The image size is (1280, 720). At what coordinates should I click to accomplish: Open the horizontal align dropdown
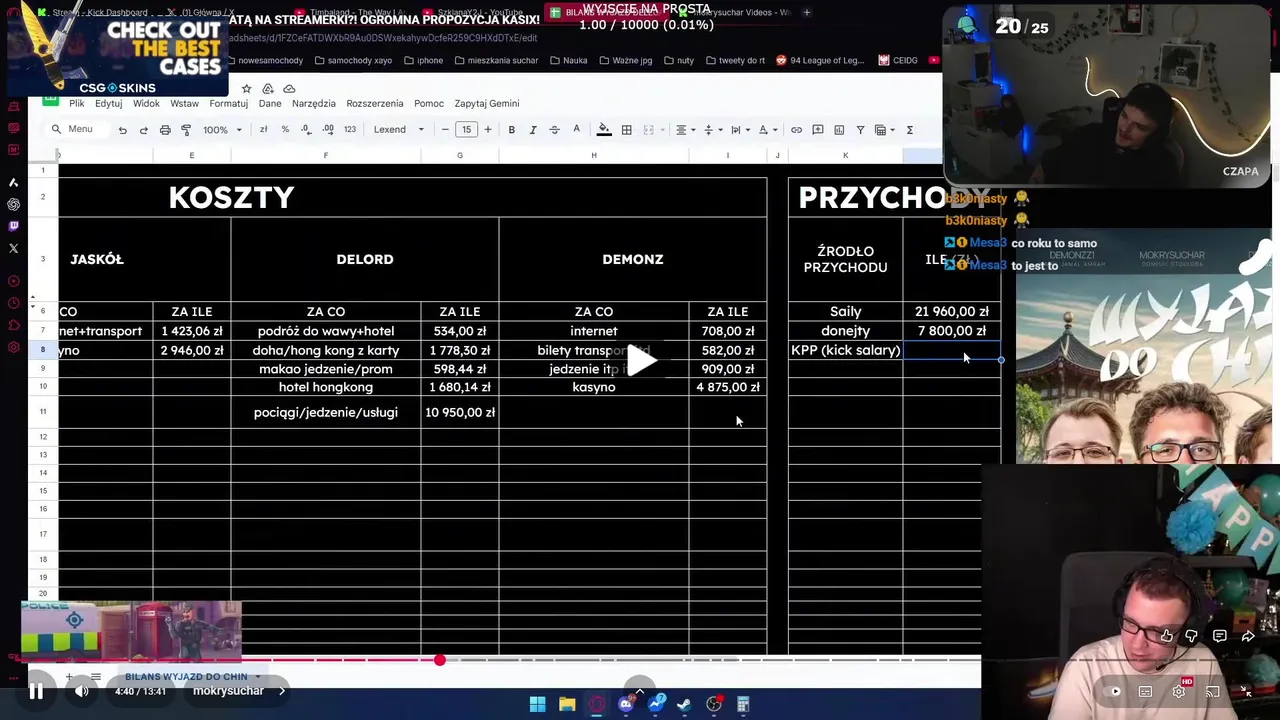pyautogui.click(x=685, y=130)
